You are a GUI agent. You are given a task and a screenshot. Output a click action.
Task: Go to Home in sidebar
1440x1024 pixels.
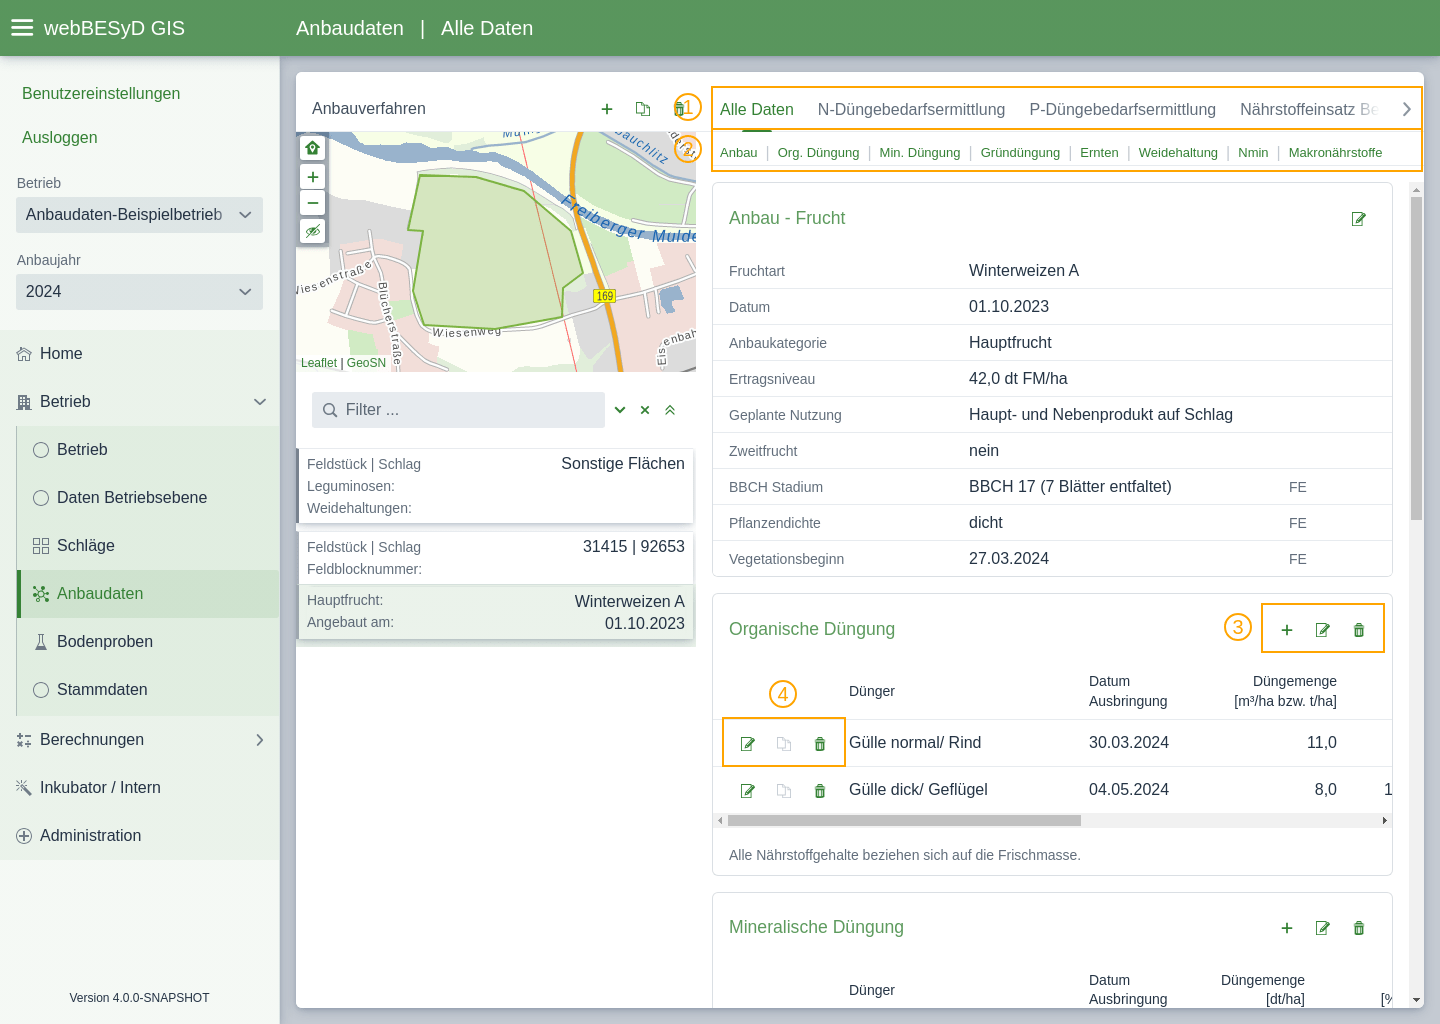coord(139,354)
